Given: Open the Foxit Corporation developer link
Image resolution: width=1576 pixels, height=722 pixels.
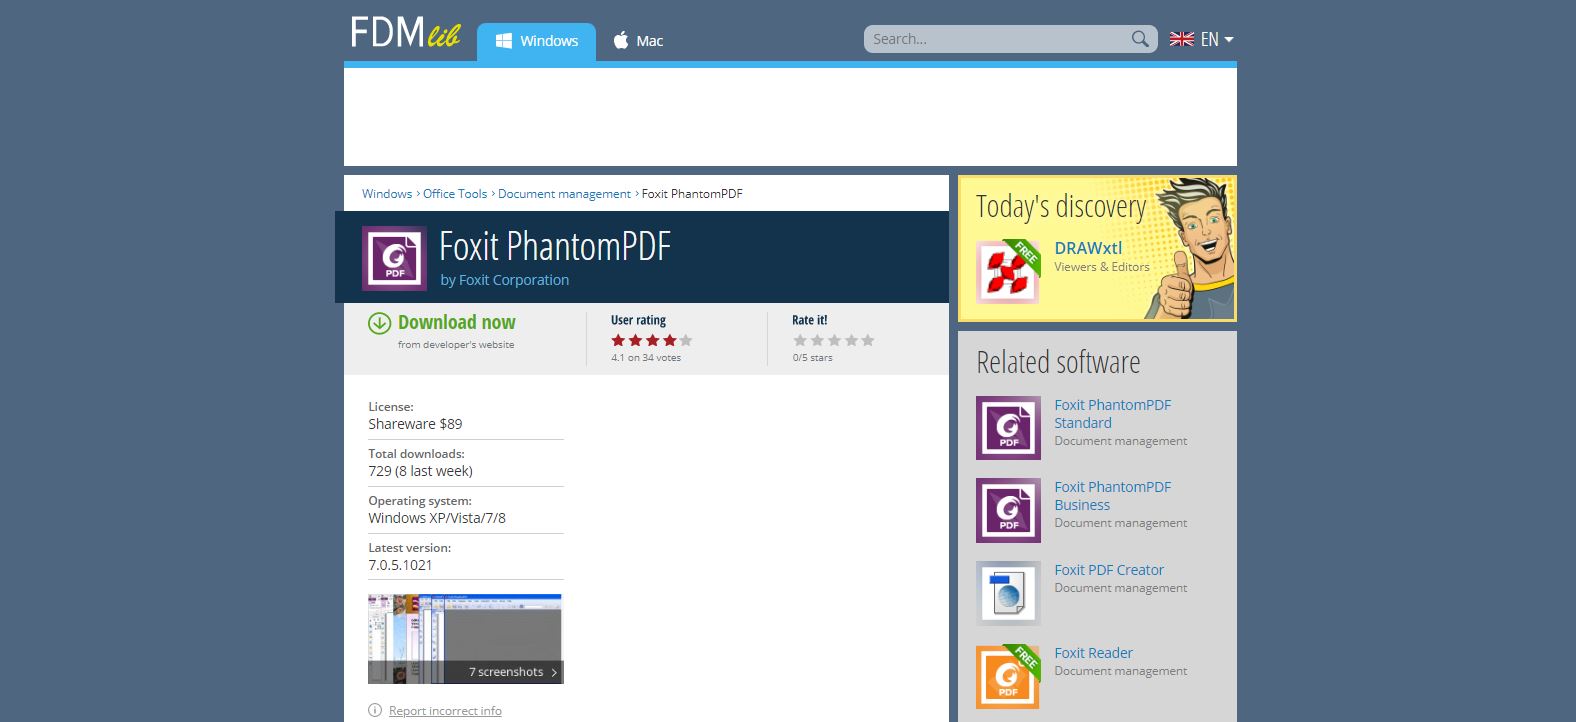Looking at the screenshot, I should pyautogui.click(x=514, y=280).
